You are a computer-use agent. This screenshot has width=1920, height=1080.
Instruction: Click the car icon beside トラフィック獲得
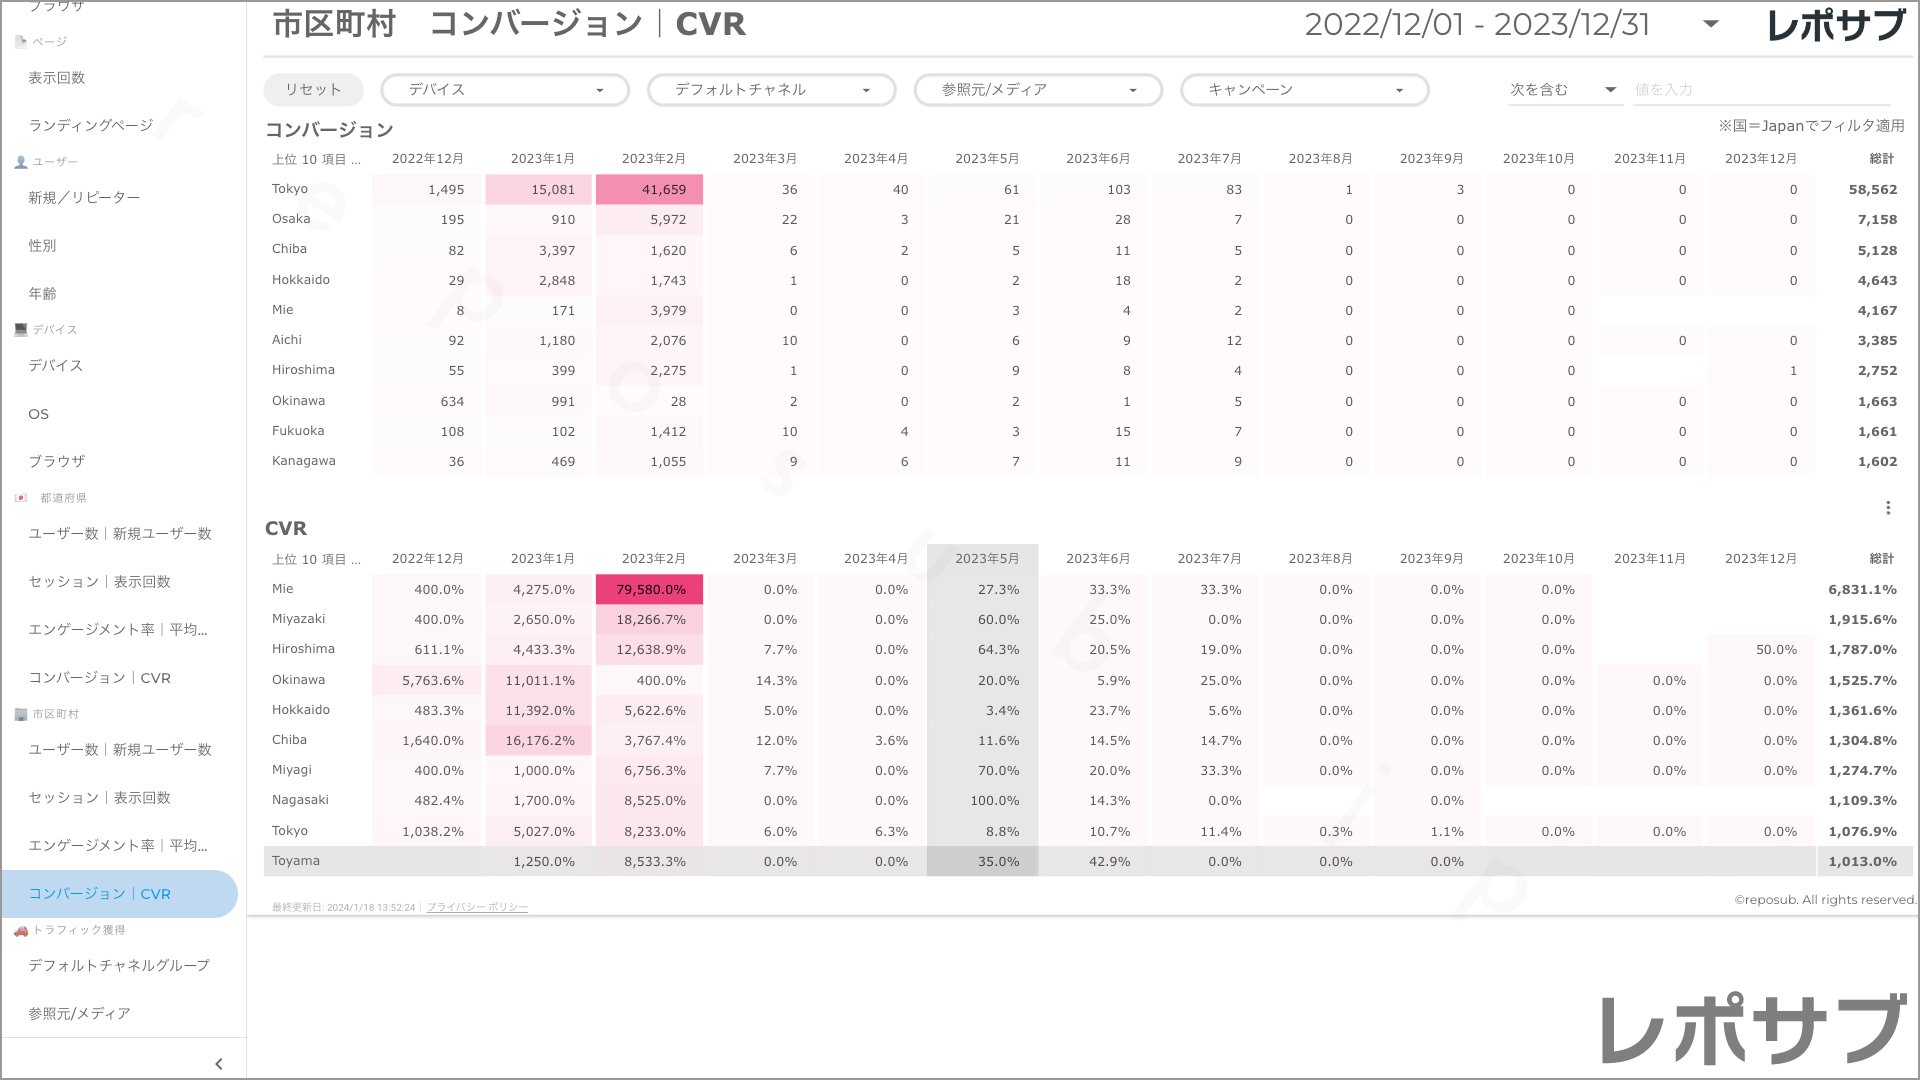pos(21,930)
